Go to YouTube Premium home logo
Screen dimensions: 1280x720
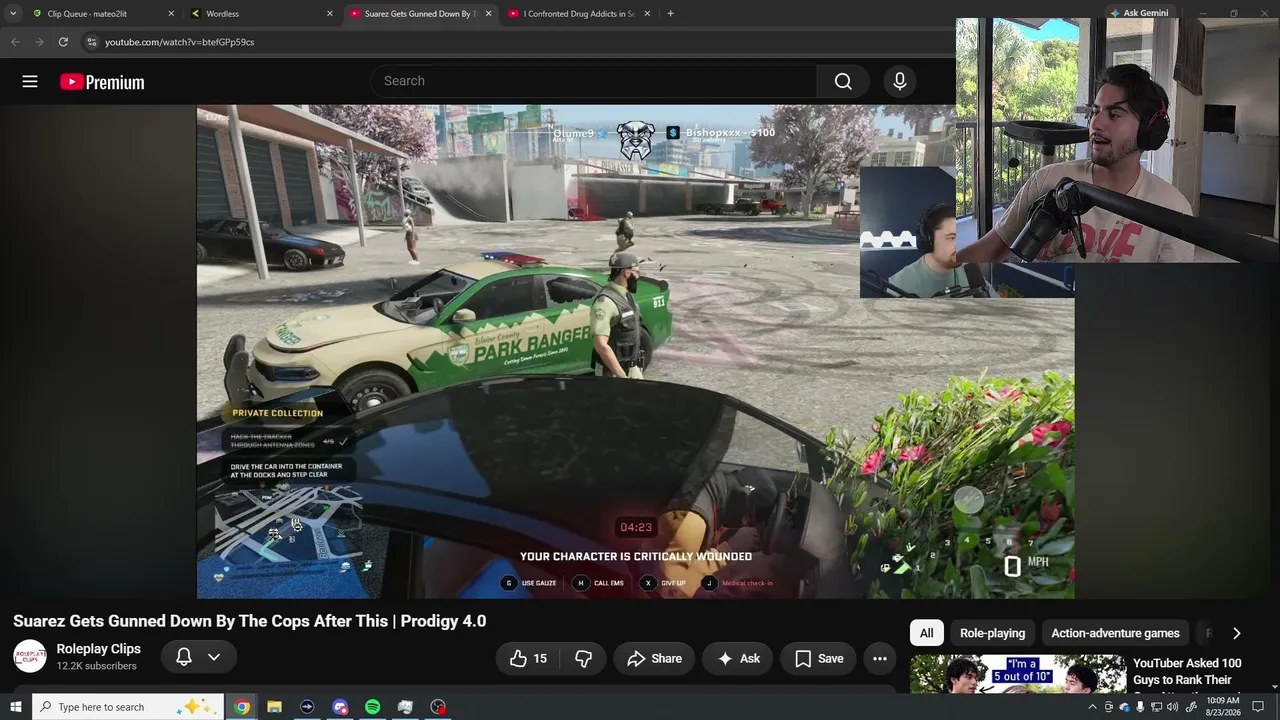[x=102, y=82]
